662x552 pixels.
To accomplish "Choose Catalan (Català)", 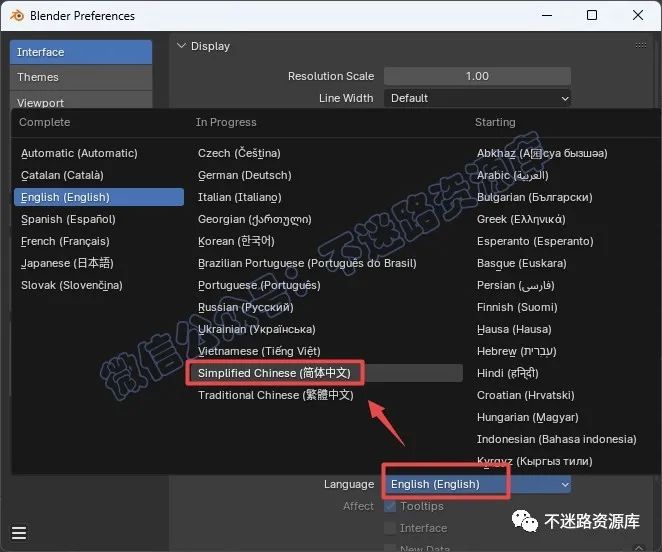I will tap(99, 175).
